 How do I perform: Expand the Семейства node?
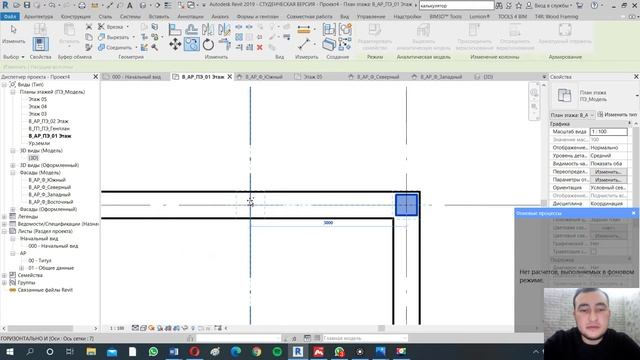[x=4, y=276]
